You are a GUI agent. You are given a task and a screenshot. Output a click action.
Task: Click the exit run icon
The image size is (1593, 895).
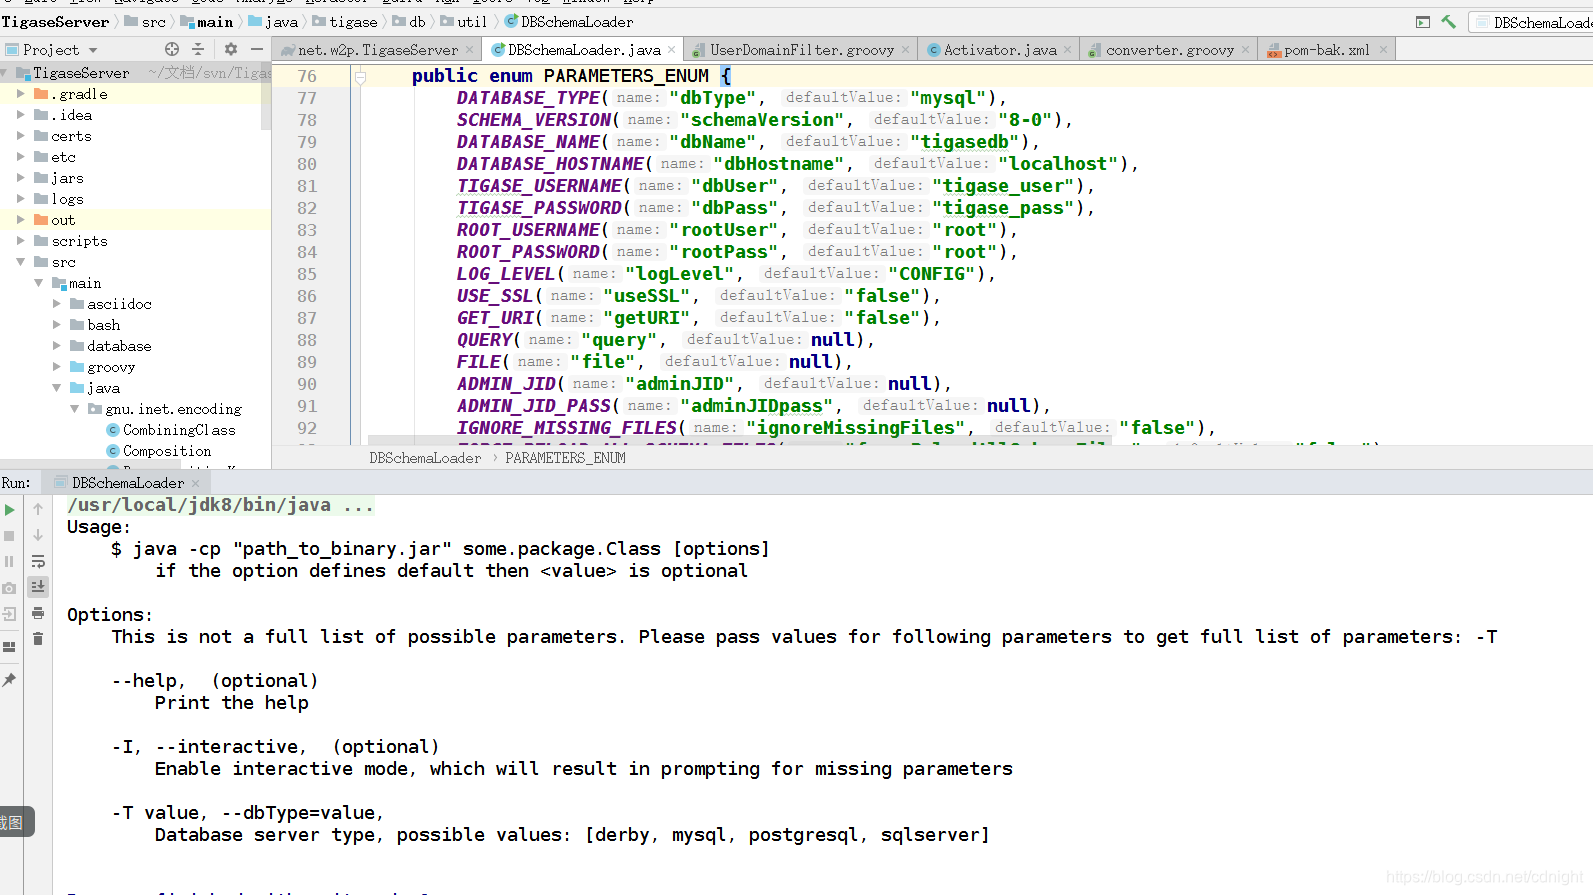click(10, 614)
